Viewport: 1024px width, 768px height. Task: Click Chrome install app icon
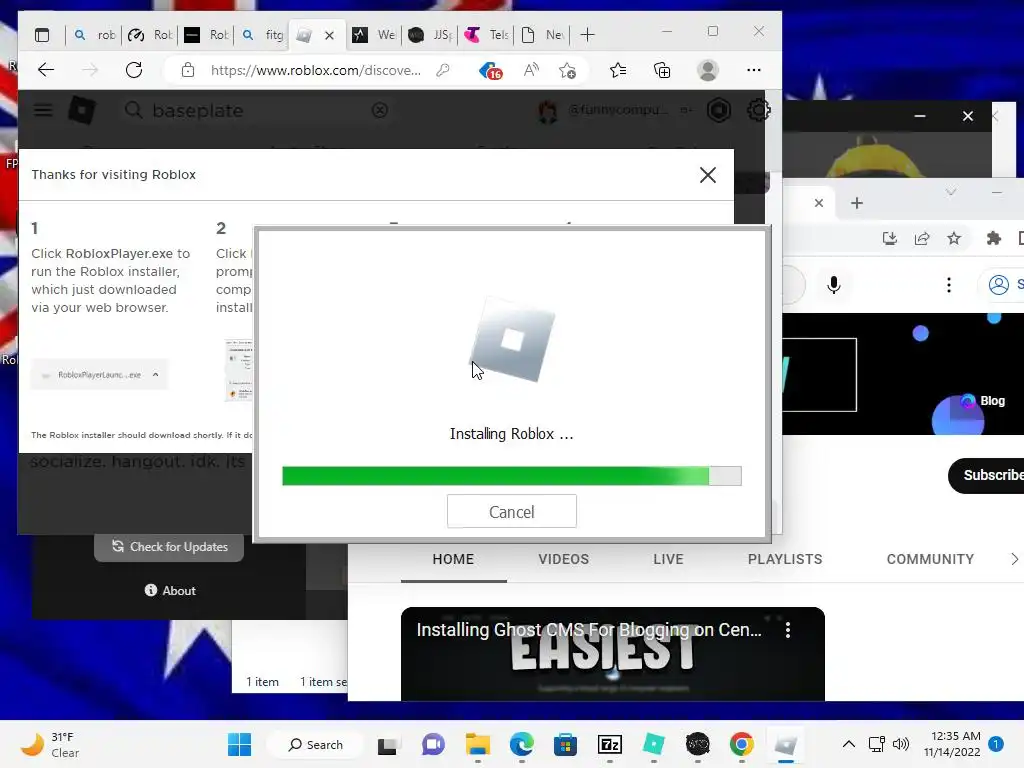[889, 238]
